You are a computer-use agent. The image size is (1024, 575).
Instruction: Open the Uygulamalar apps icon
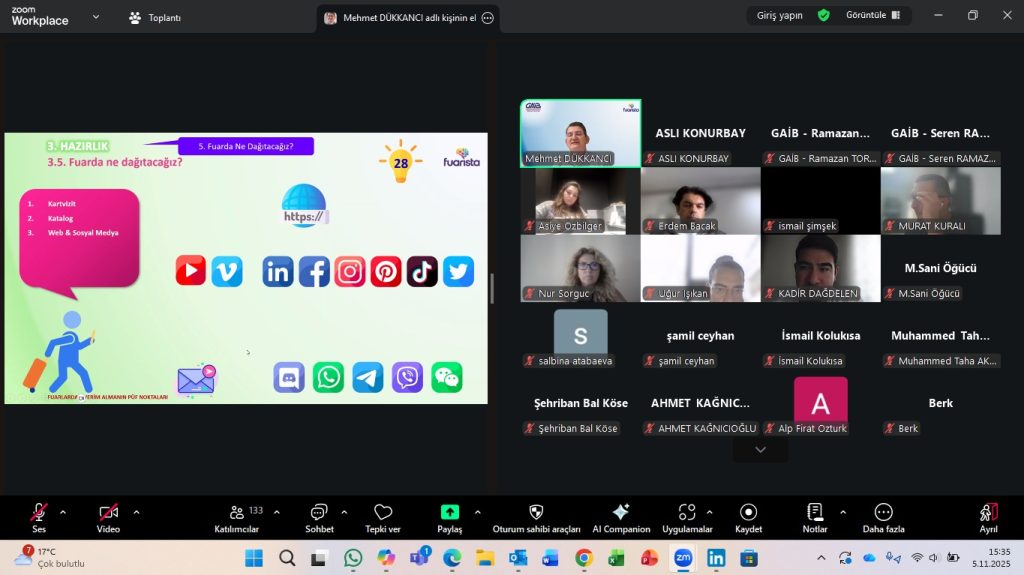pos(687,513)
